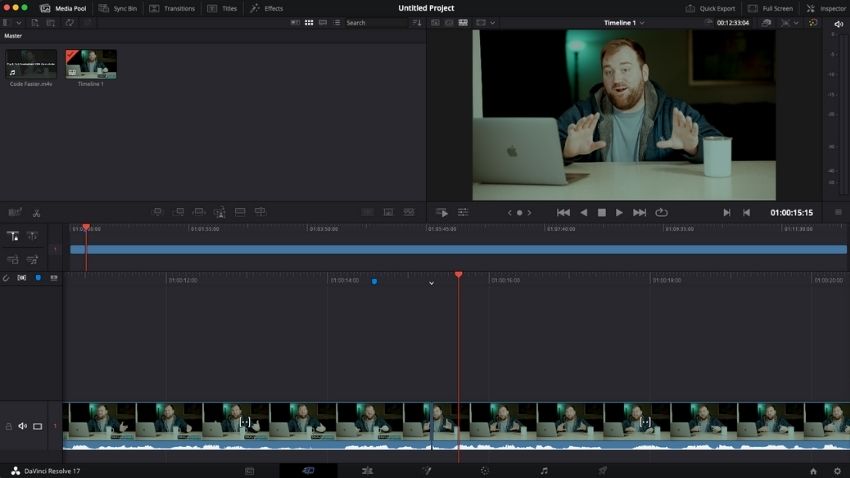
Task: Open the Media Pool panel
Action: (63, 8)
